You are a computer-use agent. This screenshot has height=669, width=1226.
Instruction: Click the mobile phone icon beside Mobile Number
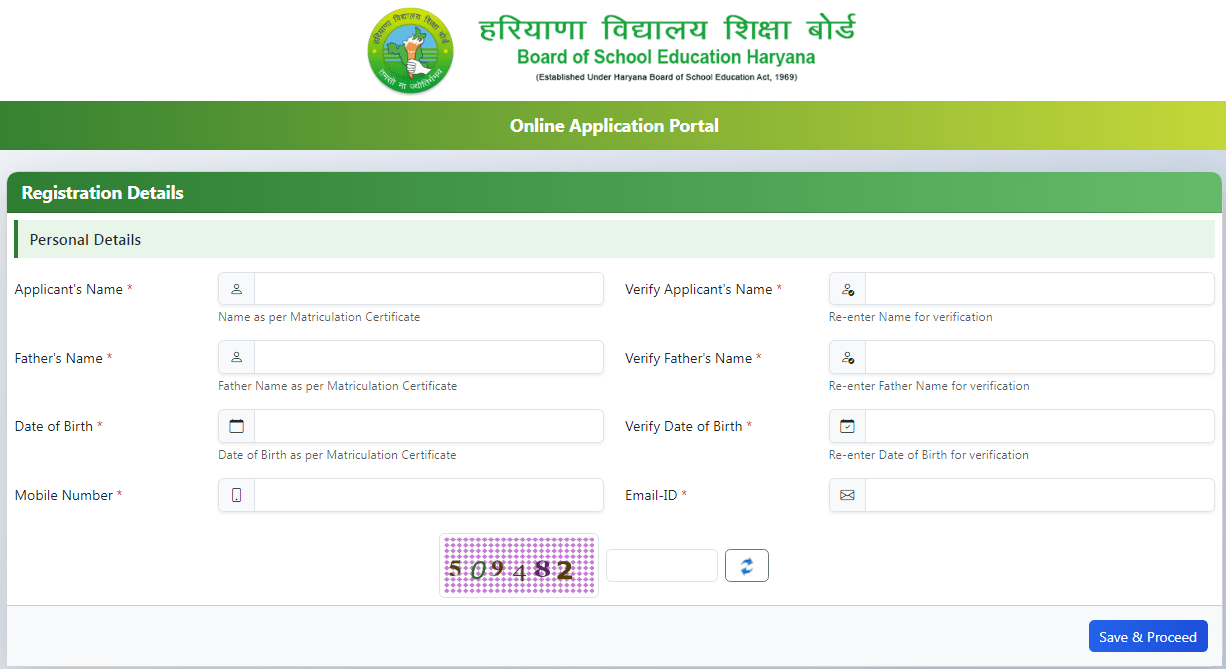[235, 494]
